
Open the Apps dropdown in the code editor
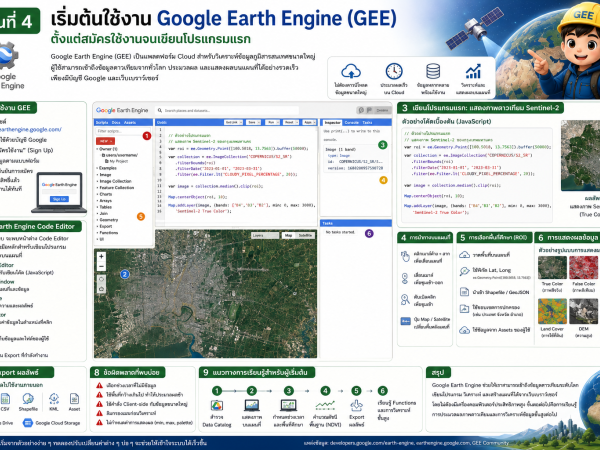[x=308, y=122]
